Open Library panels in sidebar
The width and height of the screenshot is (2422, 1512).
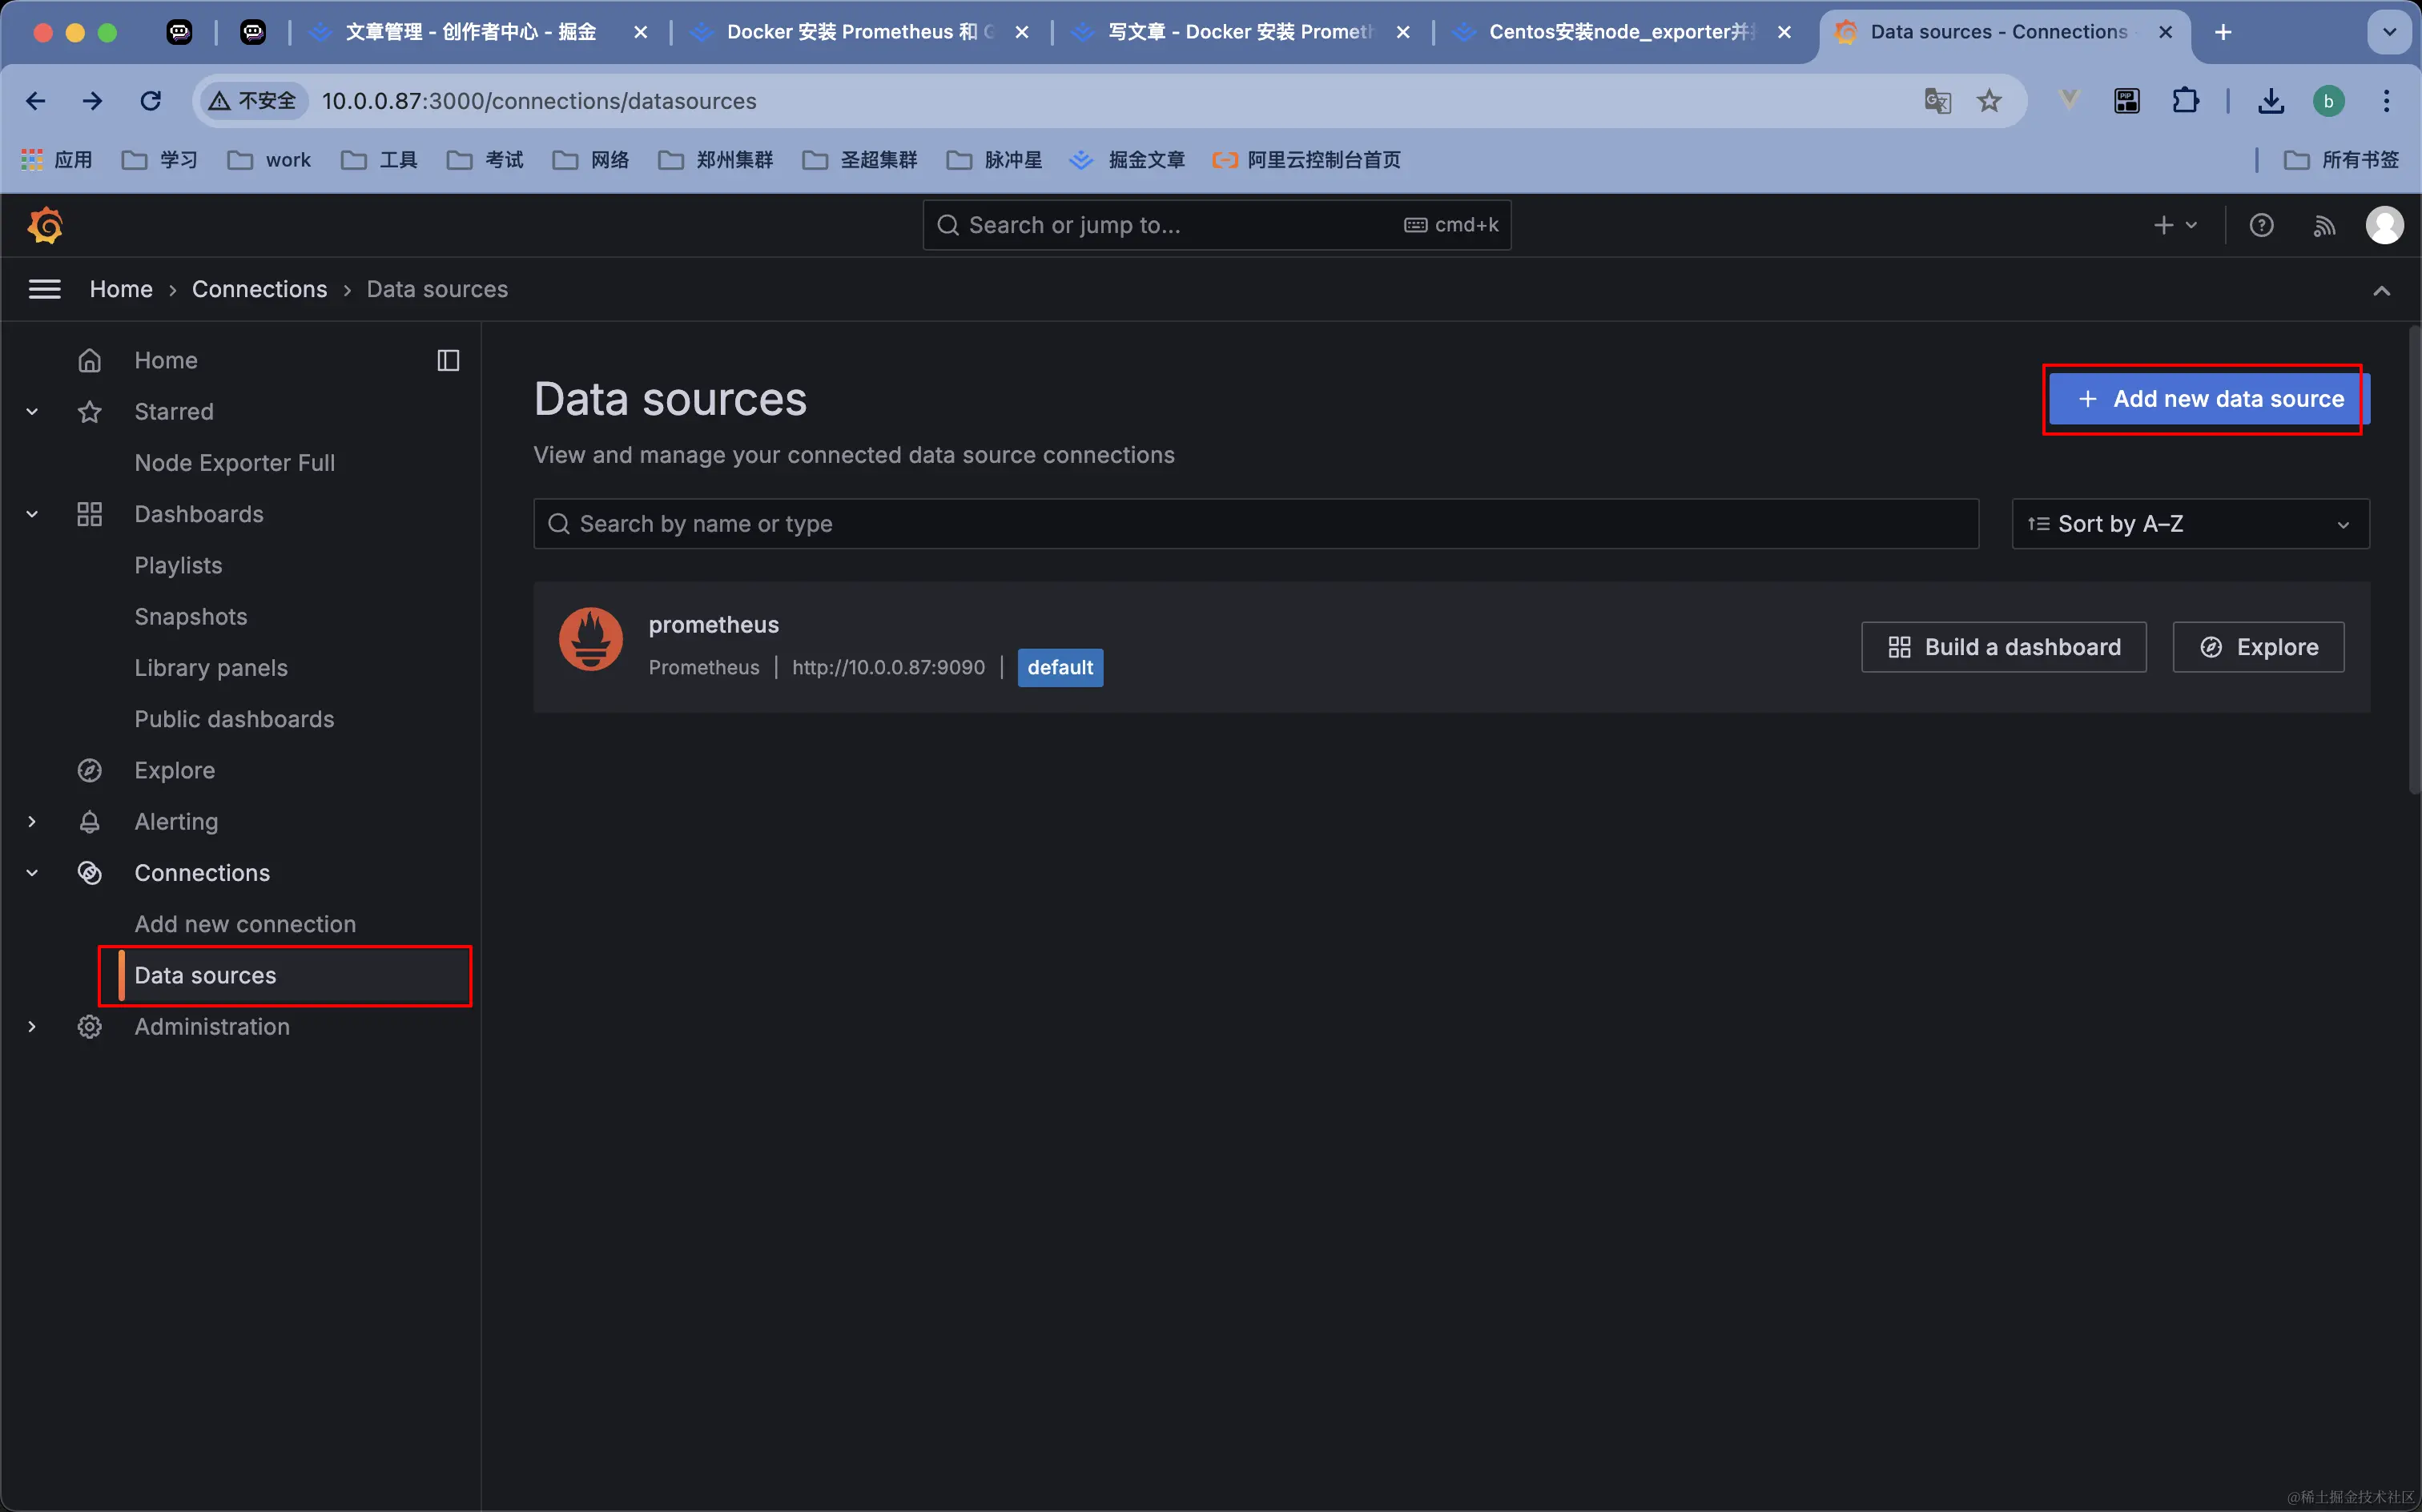[211, 668]
